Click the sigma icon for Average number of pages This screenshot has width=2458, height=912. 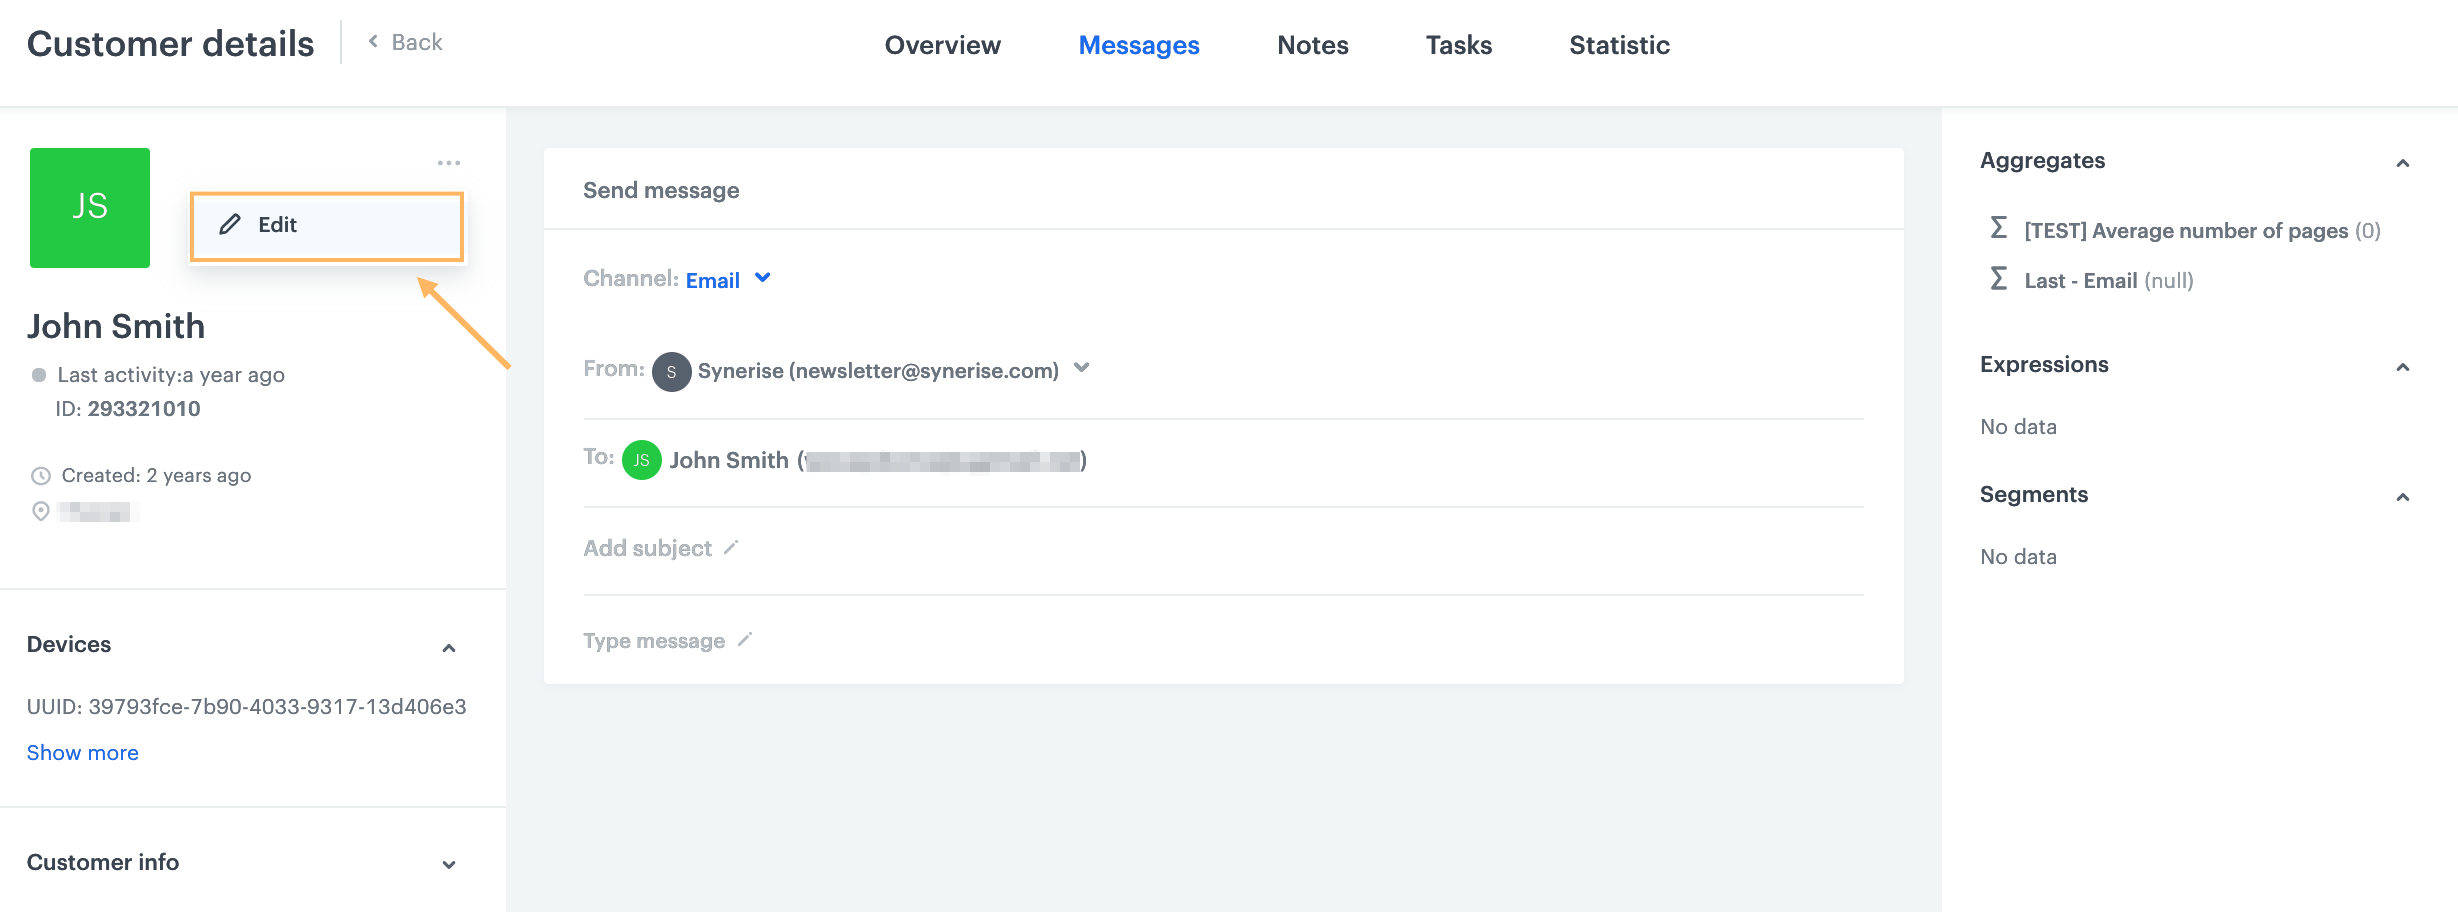click(1998, 229)
